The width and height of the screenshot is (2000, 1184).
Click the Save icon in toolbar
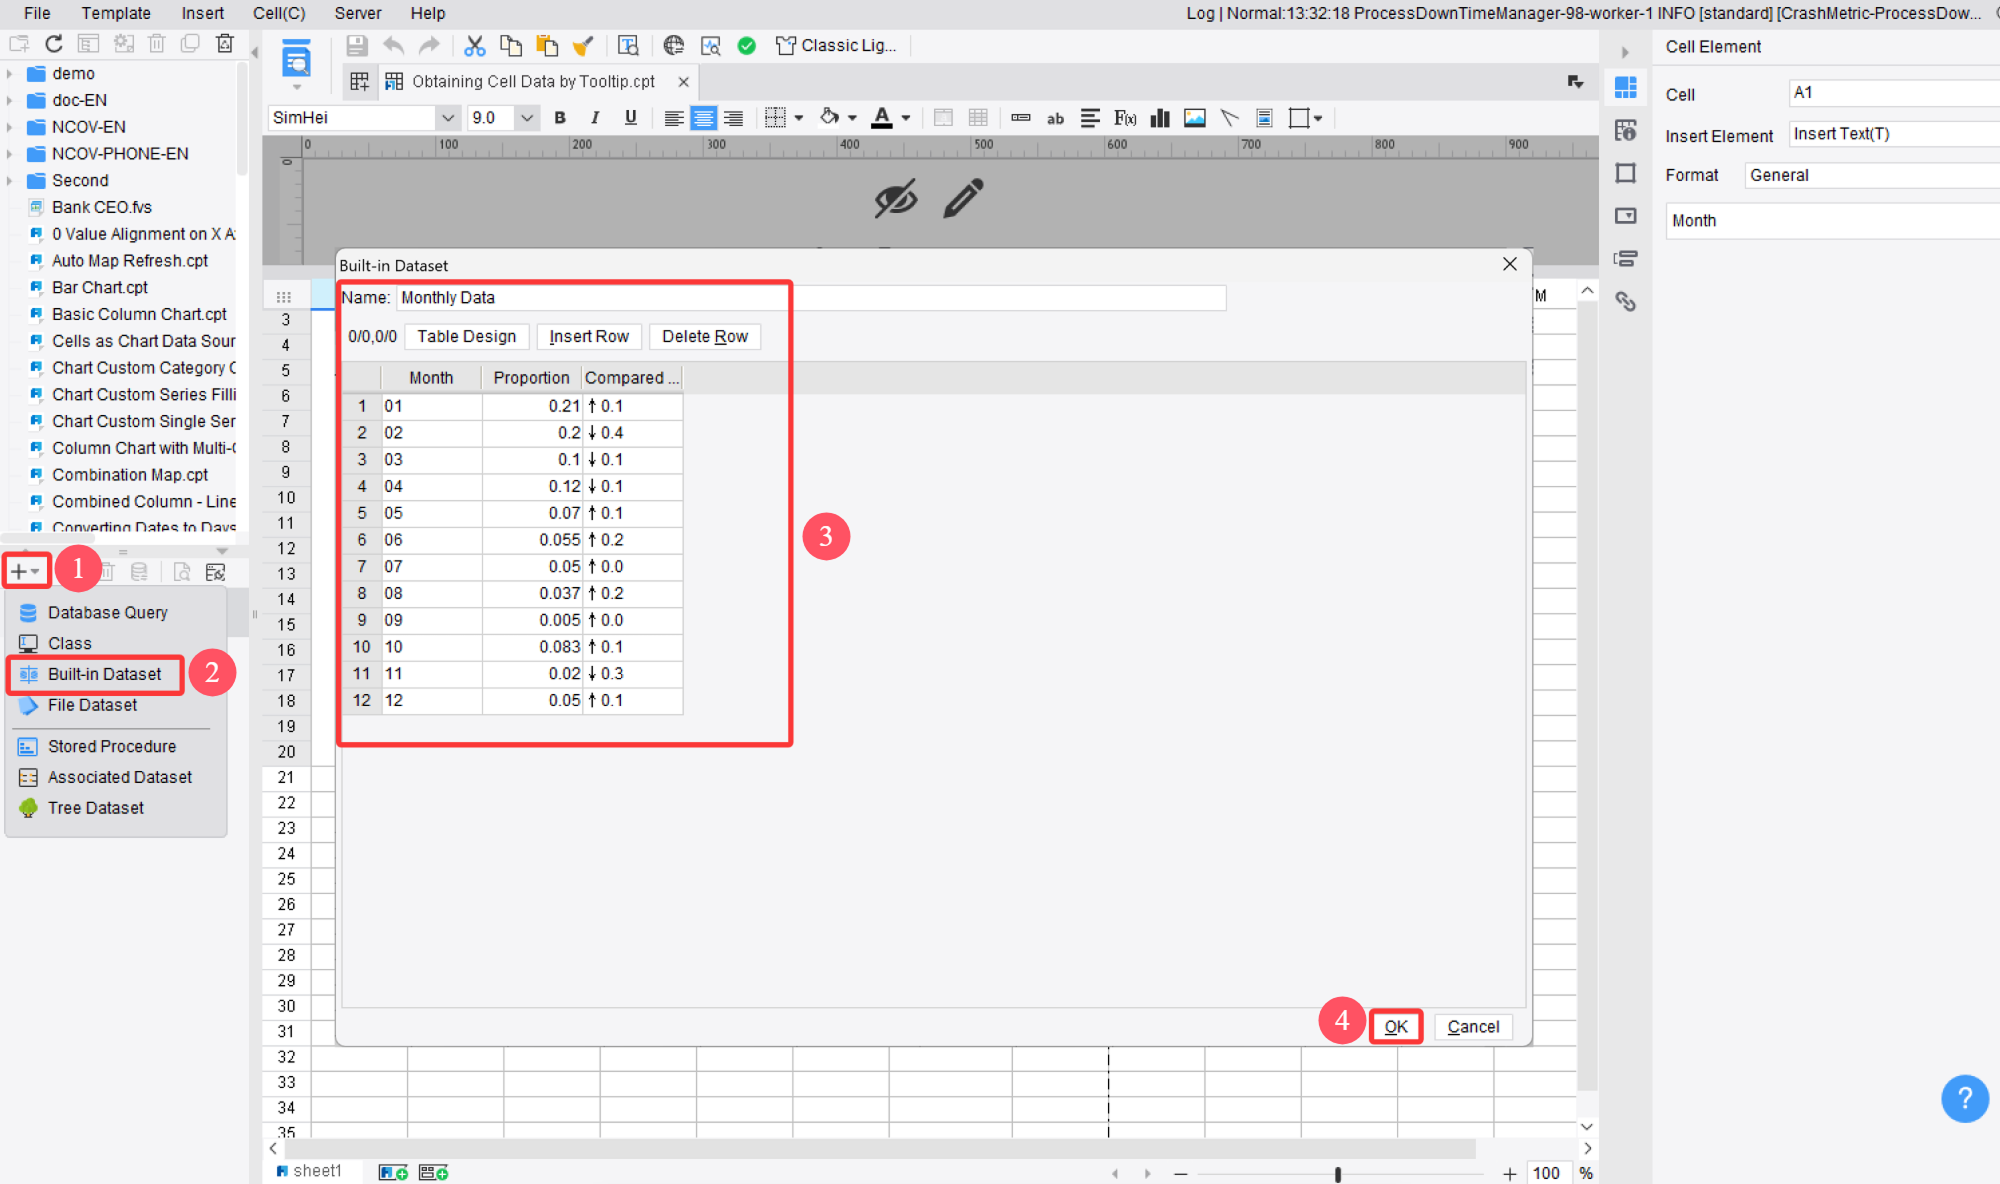pyautogui.click(x=357, y=46)
